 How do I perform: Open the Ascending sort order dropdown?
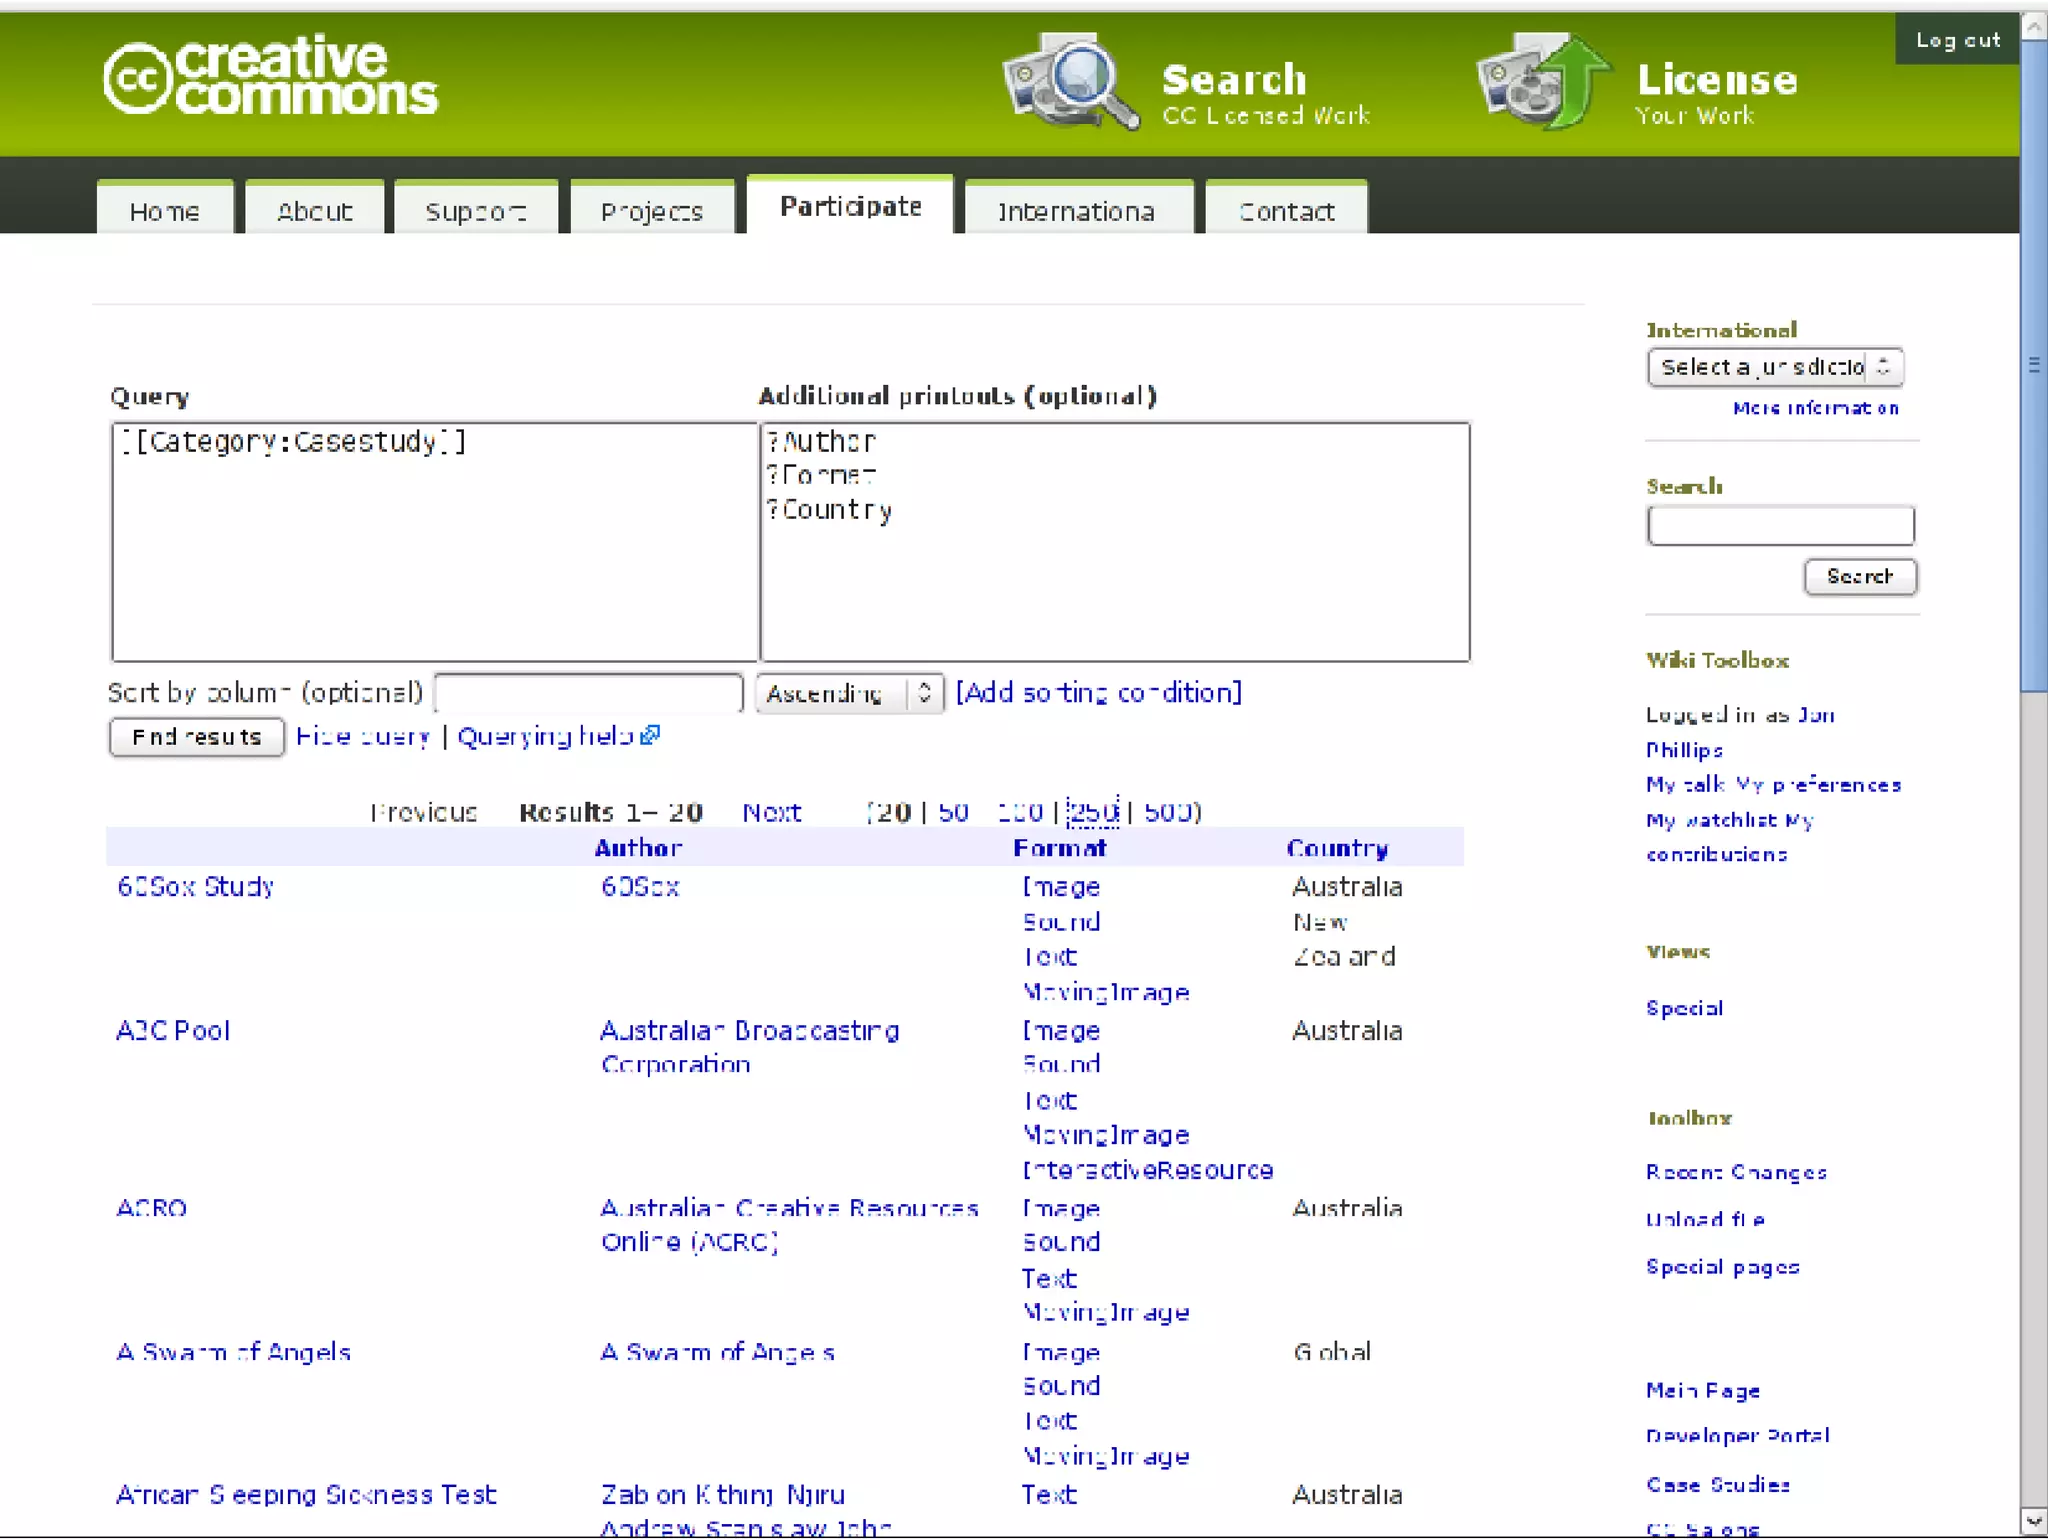pyautogui.click(x=848, y=693)
